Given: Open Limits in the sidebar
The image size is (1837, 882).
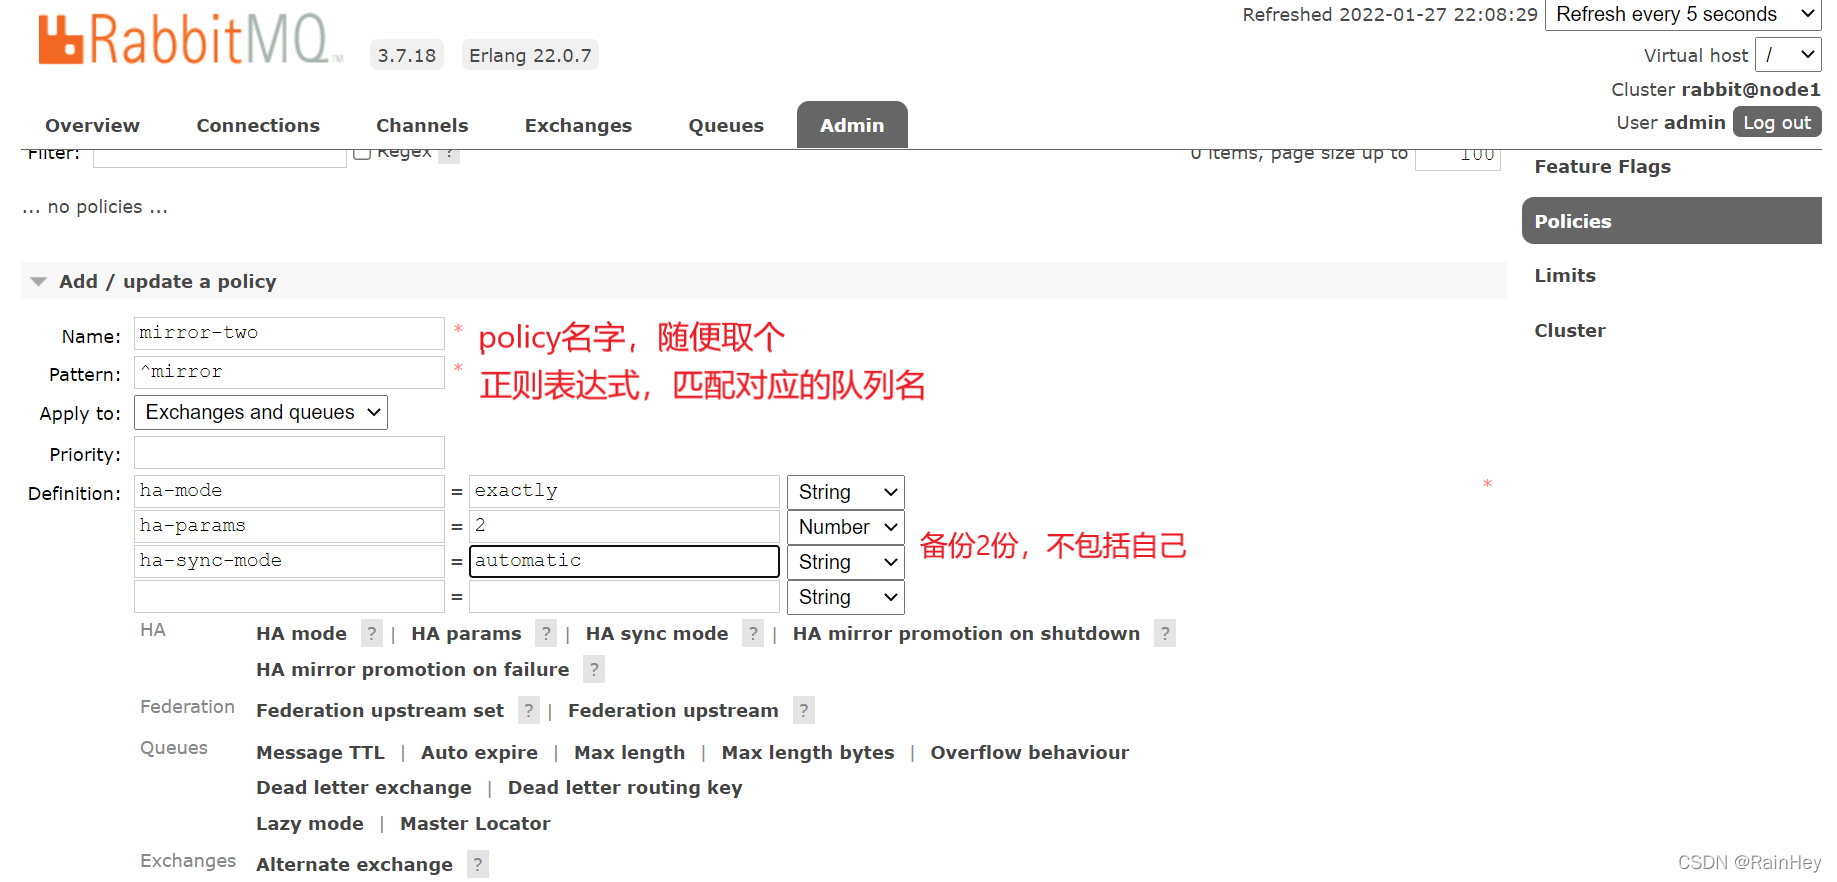Looking at the screenshot, I should click(x=1565, y=276).
